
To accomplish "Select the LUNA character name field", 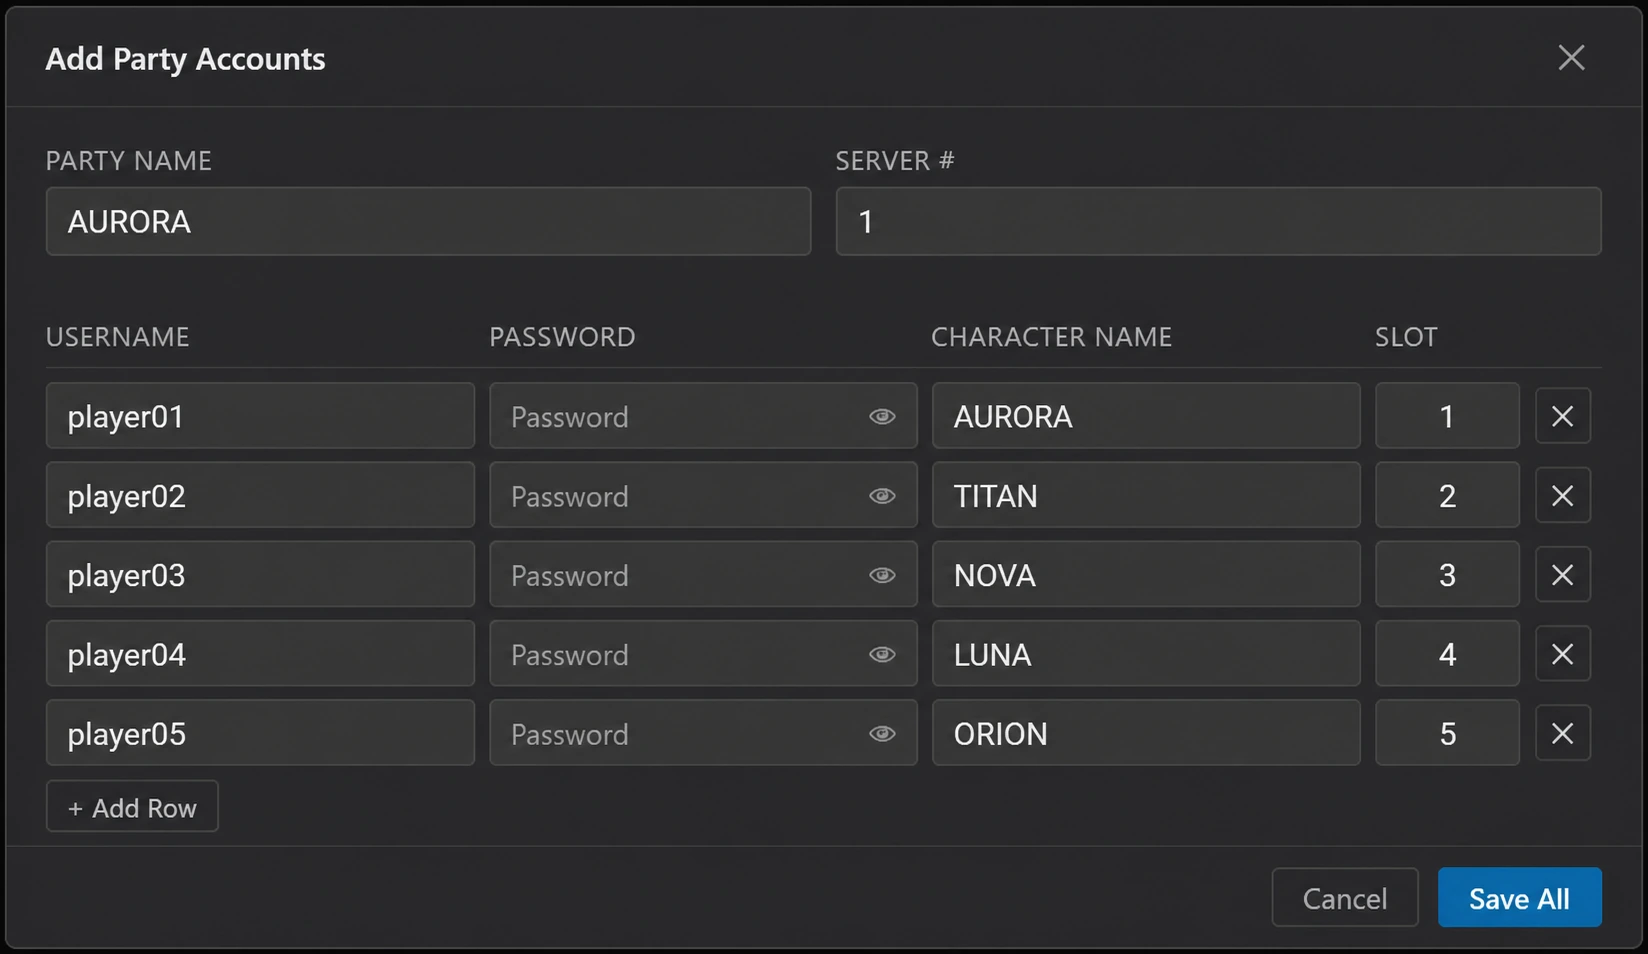I will coord(1146,653).
